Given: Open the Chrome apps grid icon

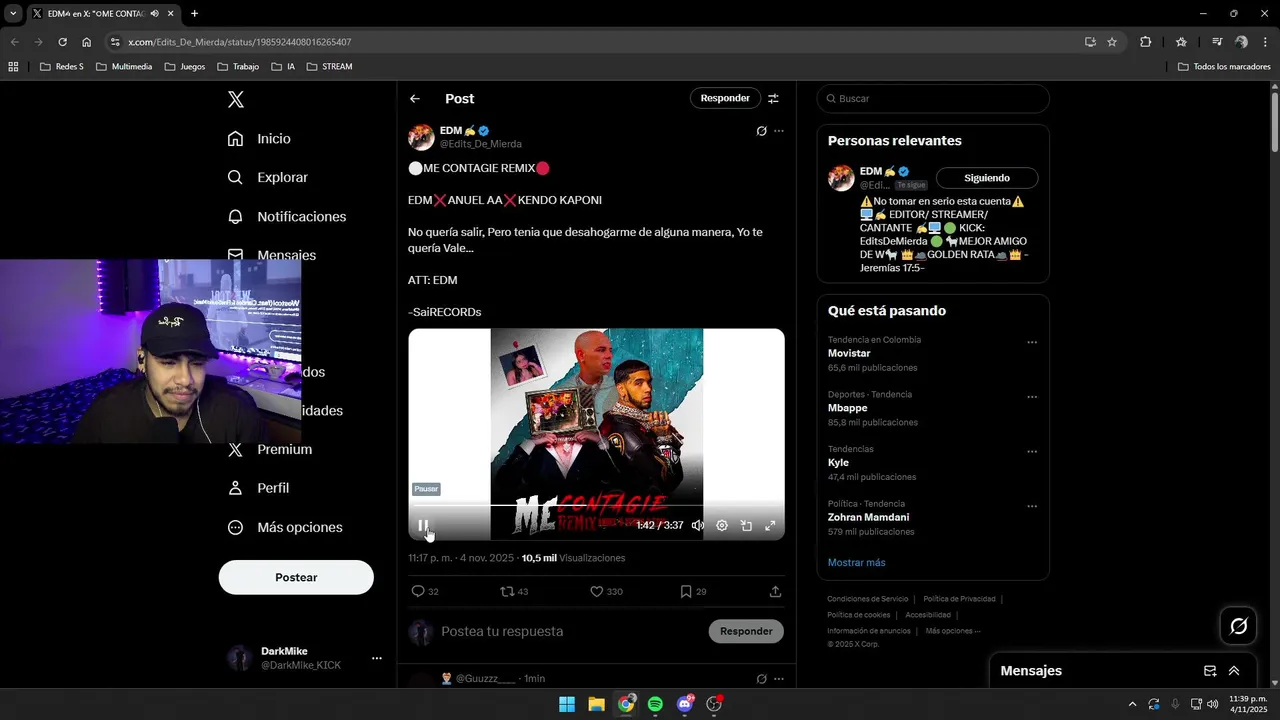Looking at the screenshot, I should tap(13, 67).
